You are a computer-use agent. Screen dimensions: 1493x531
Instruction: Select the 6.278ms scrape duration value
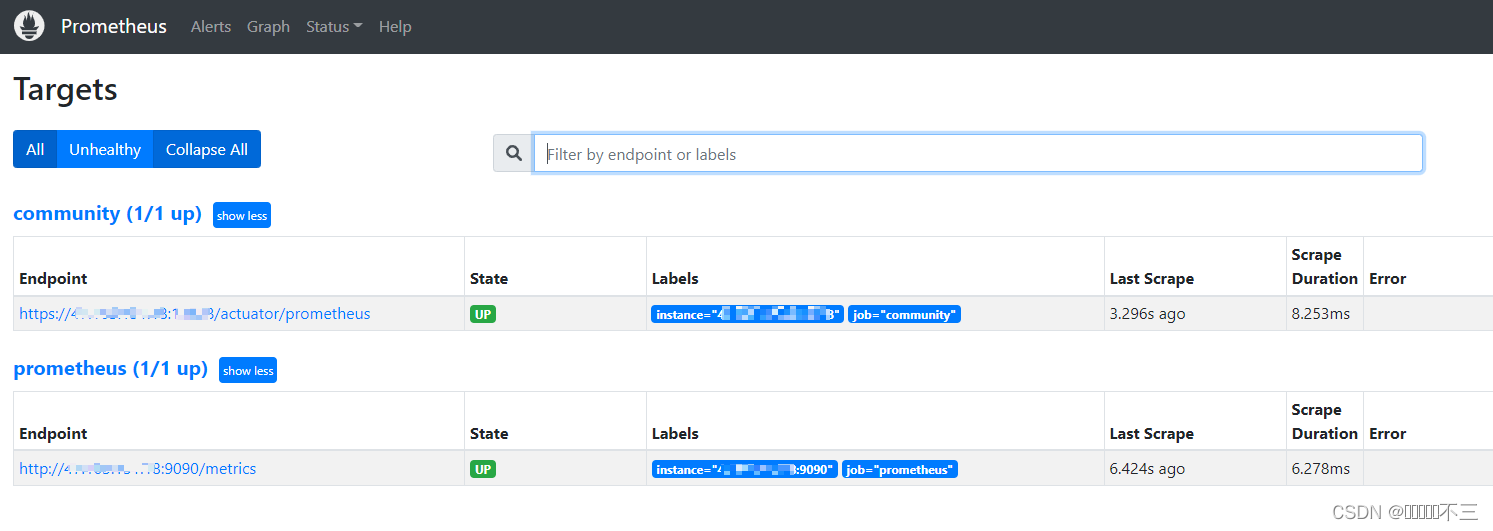coord(1321,469)
